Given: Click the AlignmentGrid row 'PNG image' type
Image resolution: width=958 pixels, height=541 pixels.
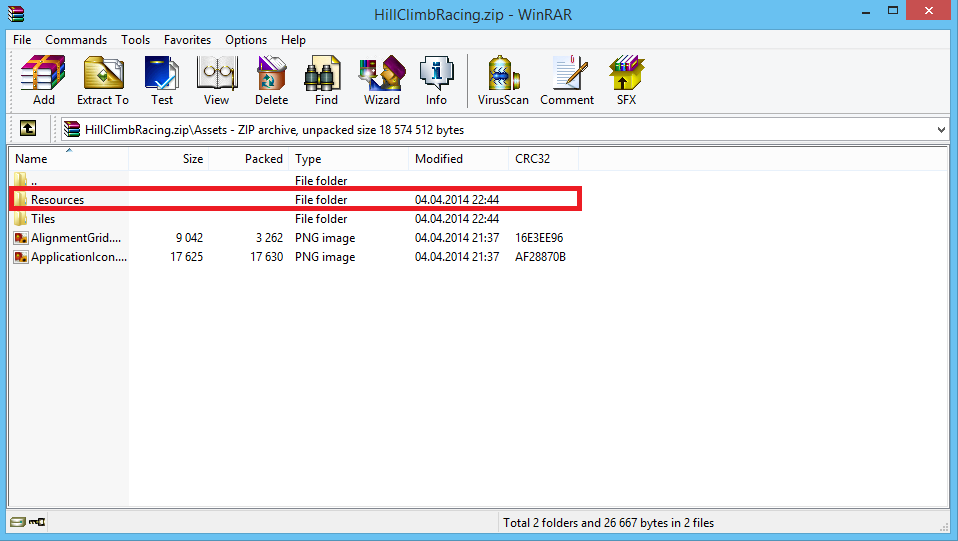Looking at the screenshot, I should coord(325,238).
